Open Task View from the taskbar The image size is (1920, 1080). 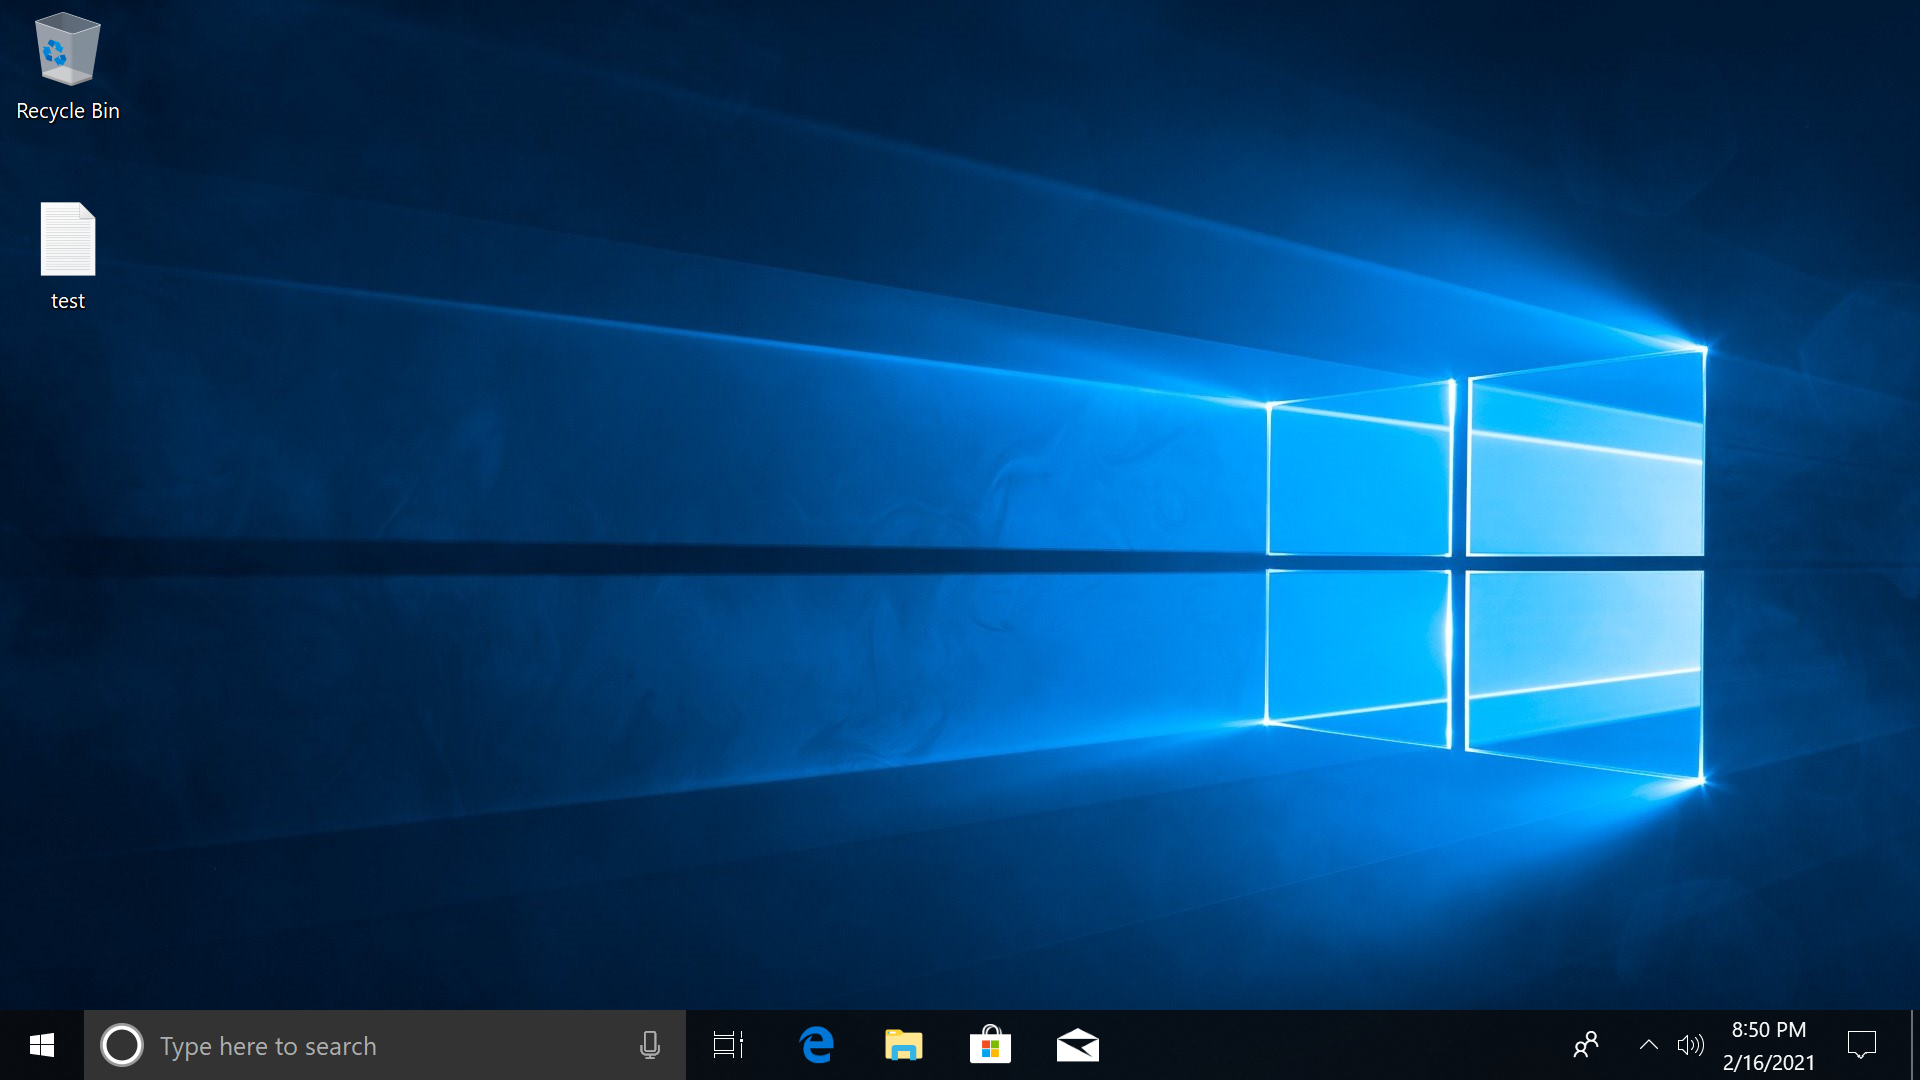tap(728, 1045)
